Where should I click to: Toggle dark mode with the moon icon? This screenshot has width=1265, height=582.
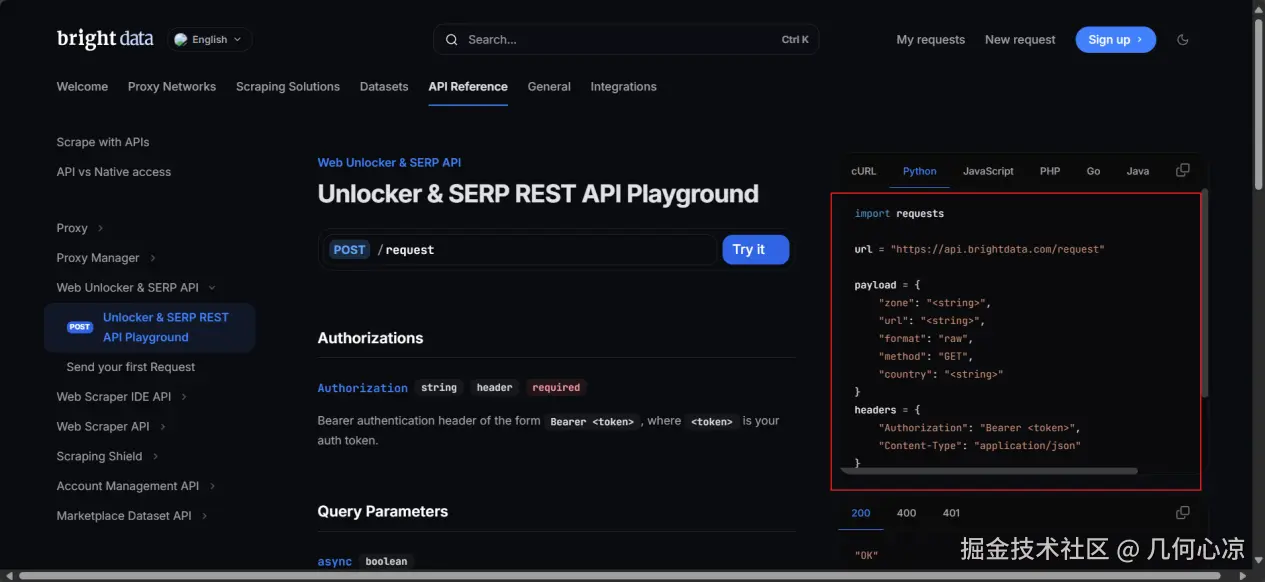tap(1183, 40)
